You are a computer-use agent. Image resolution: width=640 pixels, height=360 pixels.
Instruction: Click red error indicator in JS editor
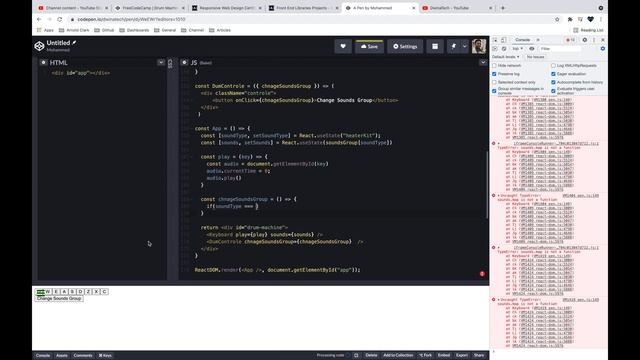[482, 273]
